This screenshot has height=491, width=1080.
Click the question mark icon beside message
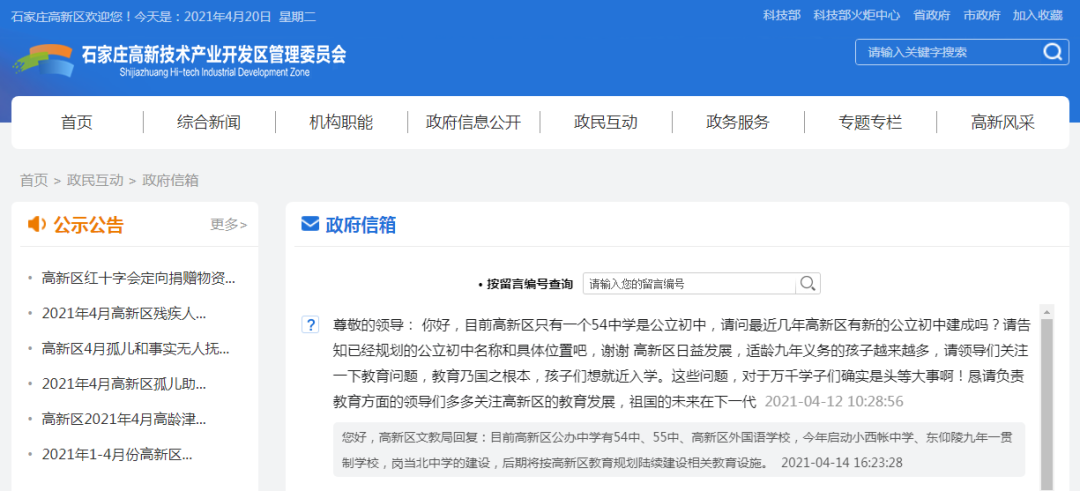[x=311, y=325]
